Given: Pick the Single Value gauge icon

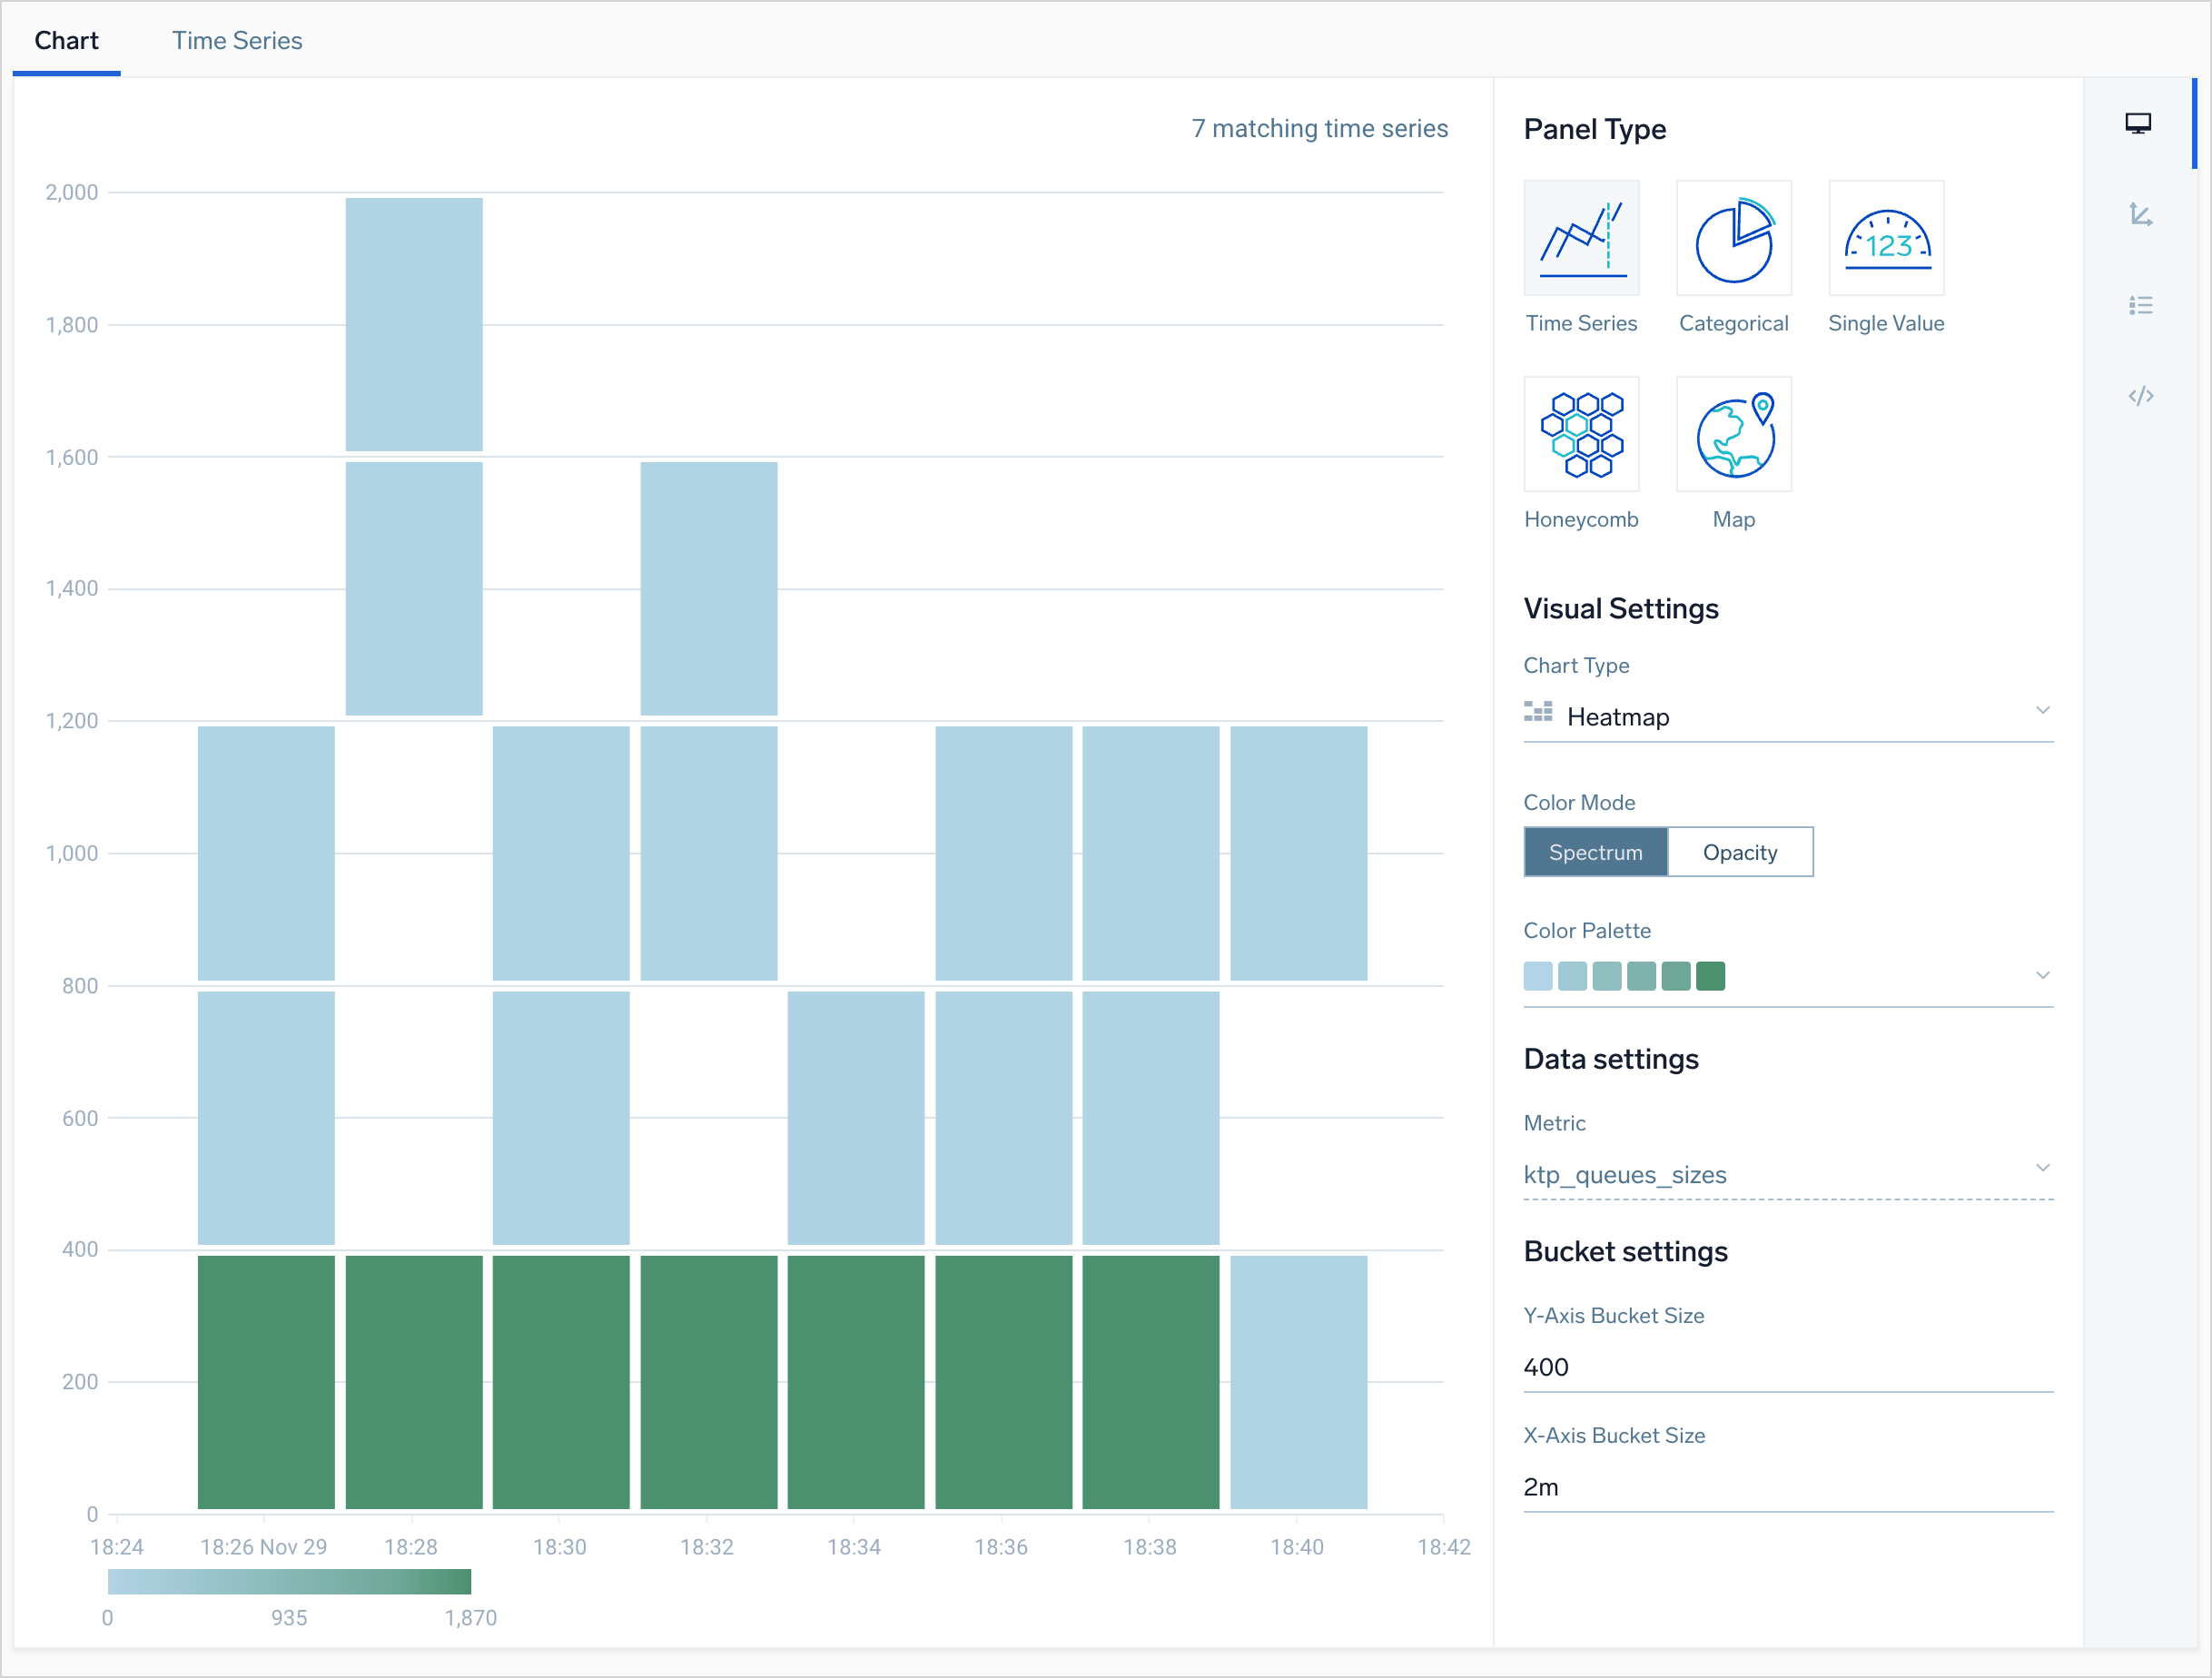Looking at the screenshot, I should click(1885, 238).
